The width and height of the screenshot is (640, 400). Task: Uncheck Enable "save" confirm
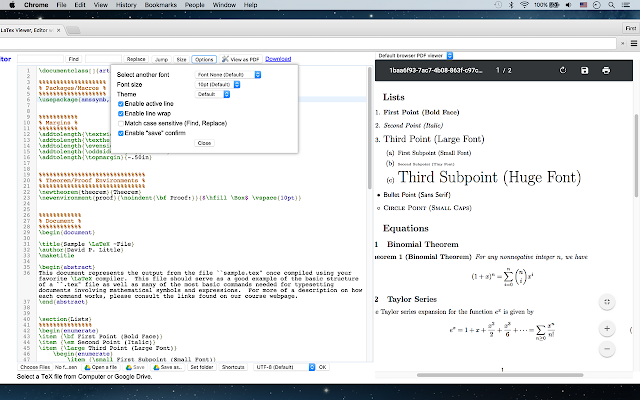pos(121,133)
